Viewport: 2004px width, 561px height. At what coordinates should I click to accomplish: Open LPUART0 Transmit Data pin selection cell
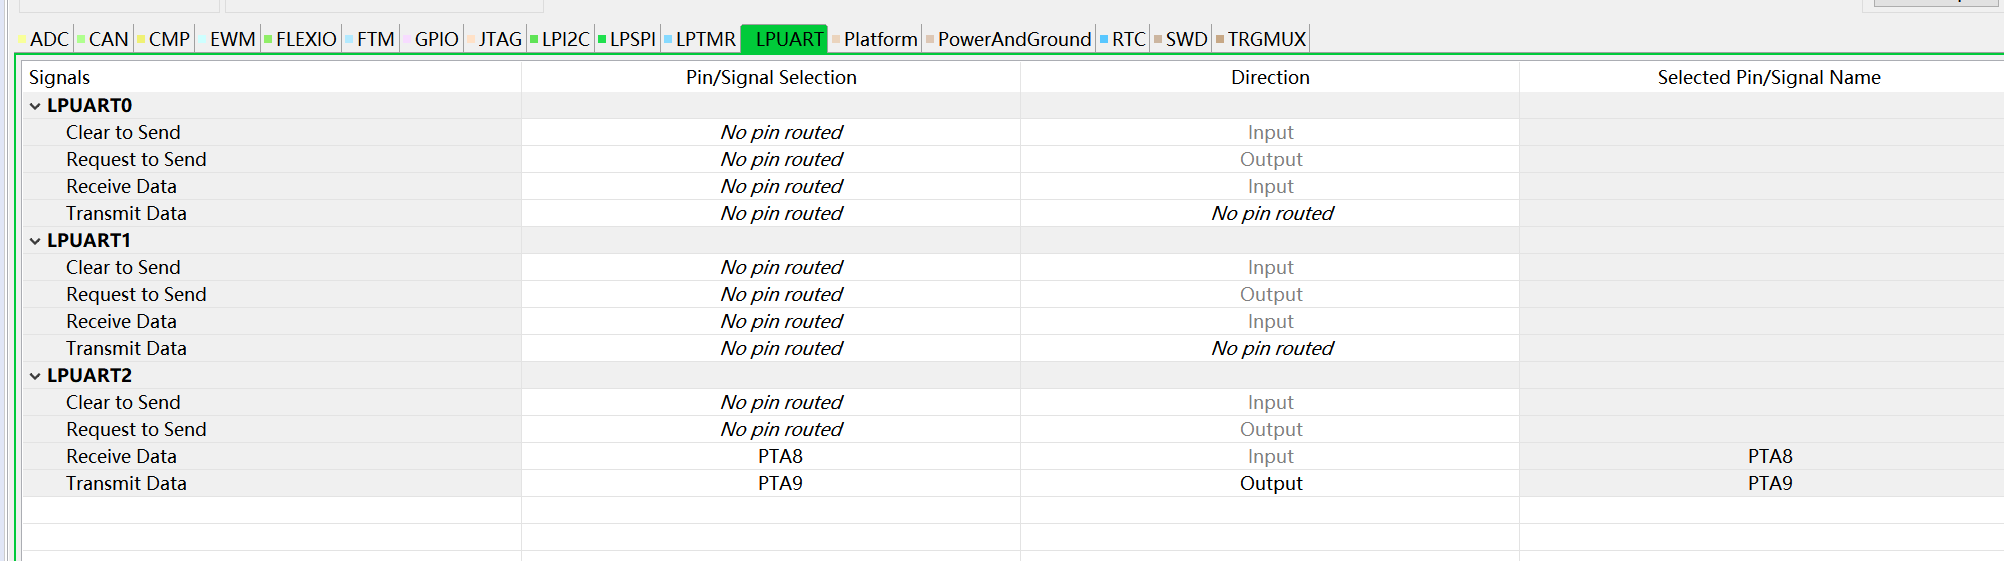pyautogui.click(x=781, y=213)
